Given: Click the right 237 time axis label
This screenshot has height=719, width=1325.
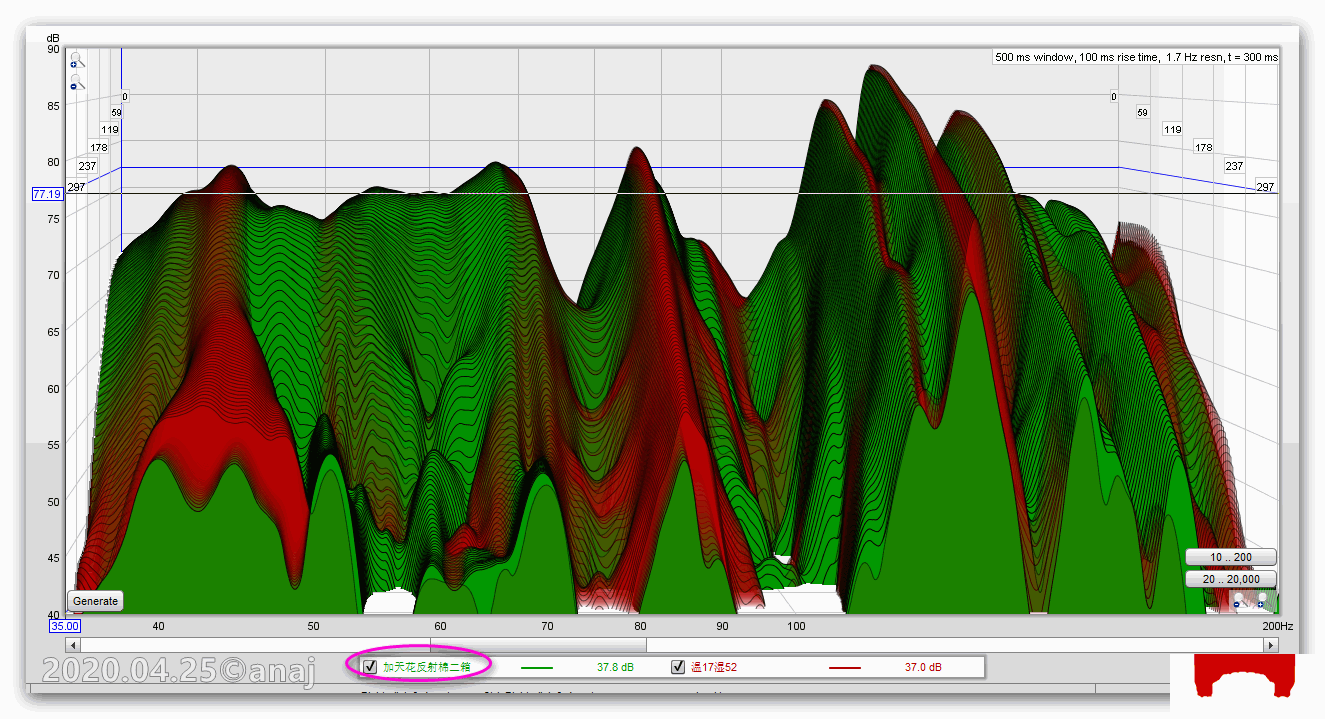Looking at the screenshot, I should coord(1234,166).
